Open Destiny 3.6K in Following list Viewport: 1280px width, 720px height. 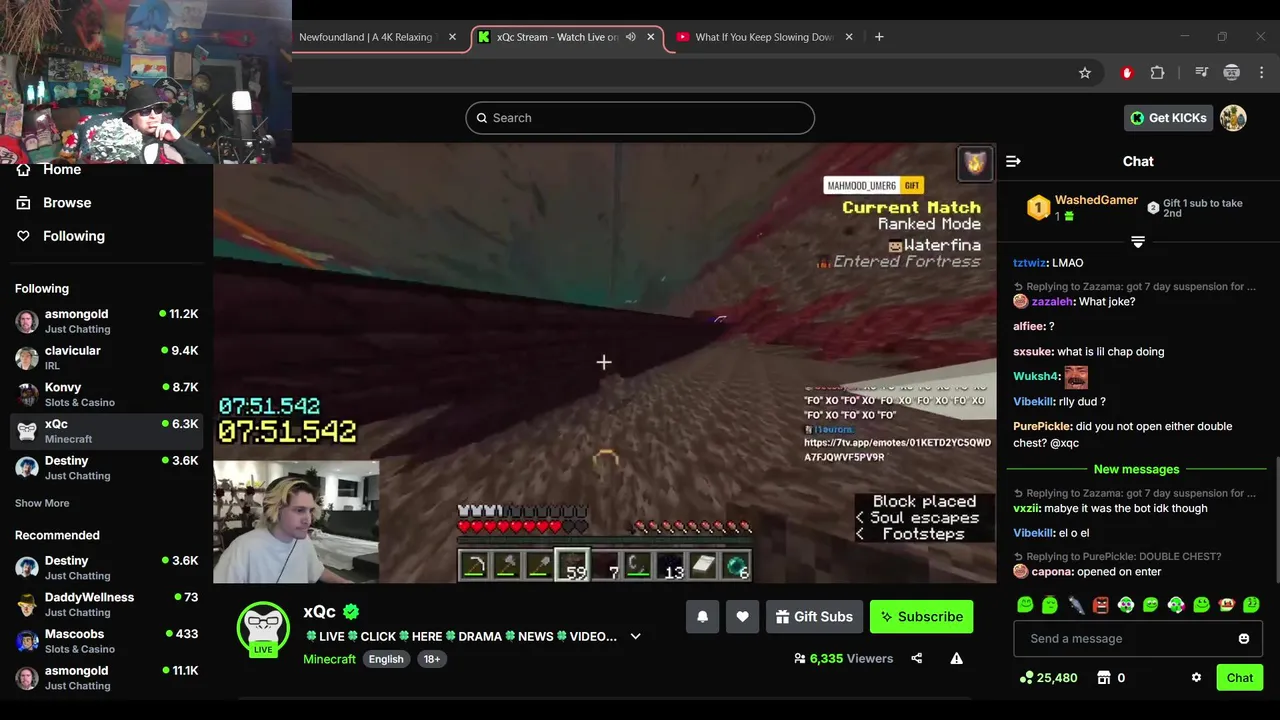click(x=106, y=467)
